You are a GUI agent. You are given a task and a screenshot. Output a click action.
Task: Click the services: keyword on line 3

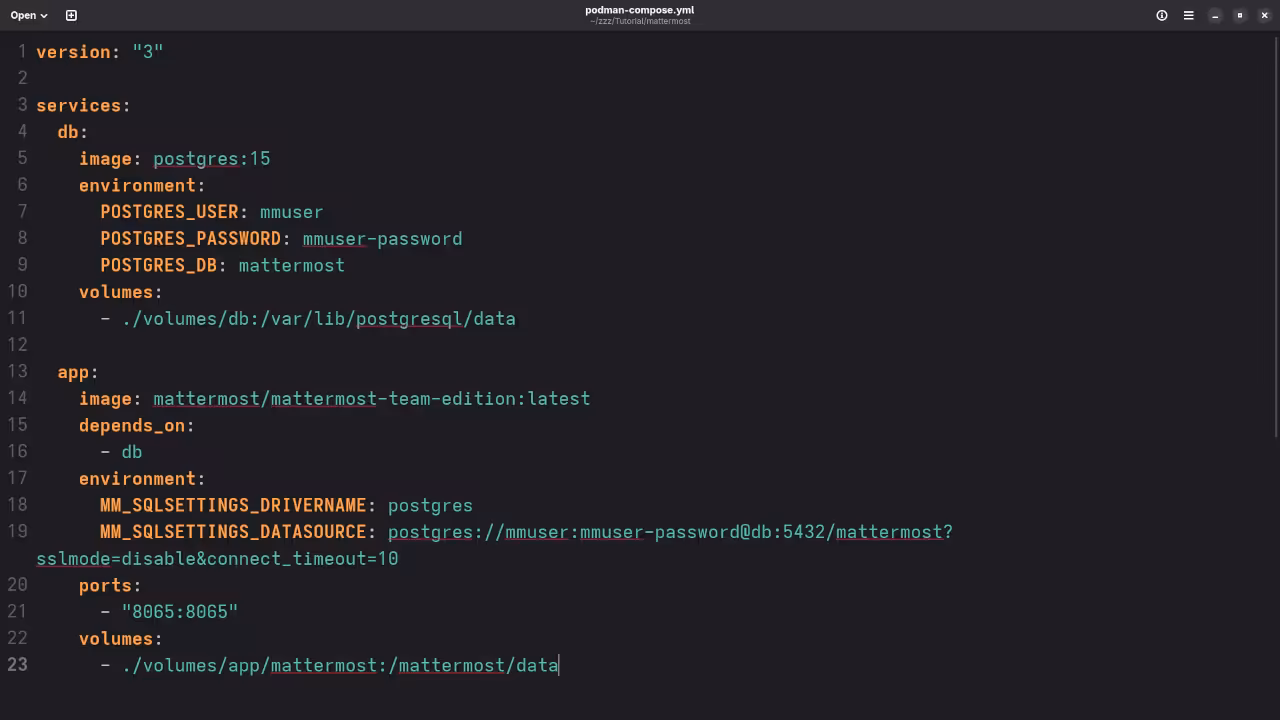78,105
